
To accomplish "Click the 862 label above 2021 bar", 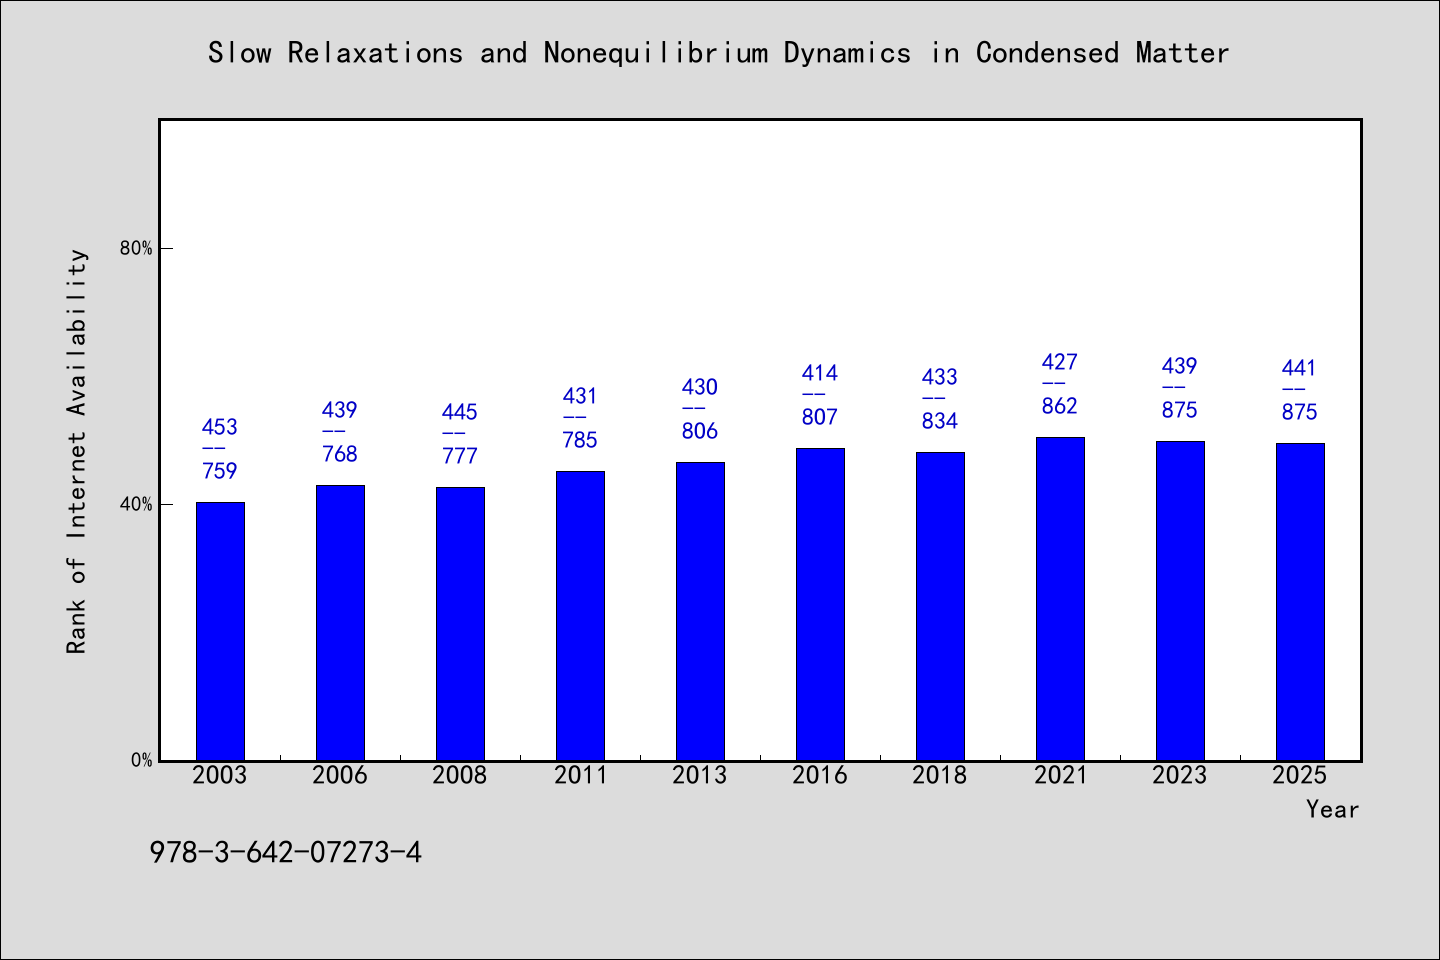I will pyautogui.click(x=1060, y=407).
